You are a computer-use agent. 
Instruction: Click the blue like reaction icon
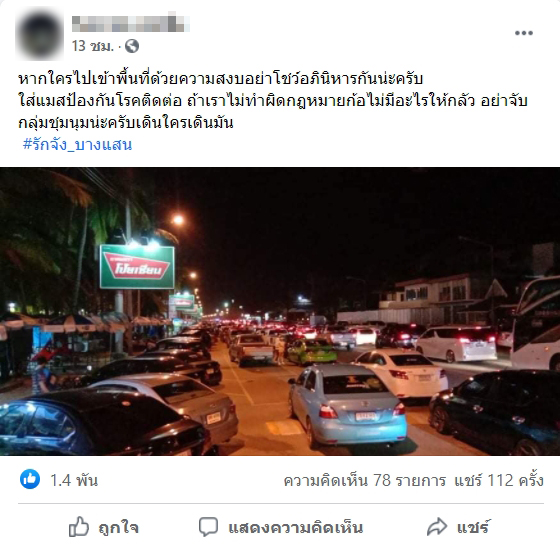[30, 479]
